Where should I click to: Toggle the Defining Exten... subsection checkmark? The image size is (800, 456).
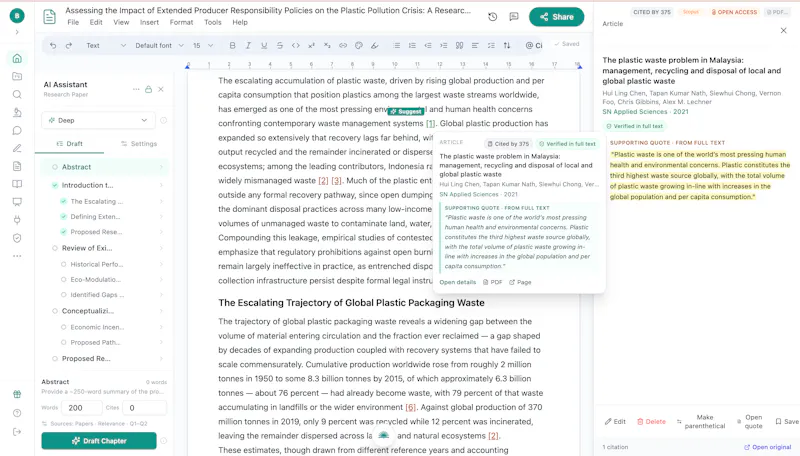(x=63, y=216)
